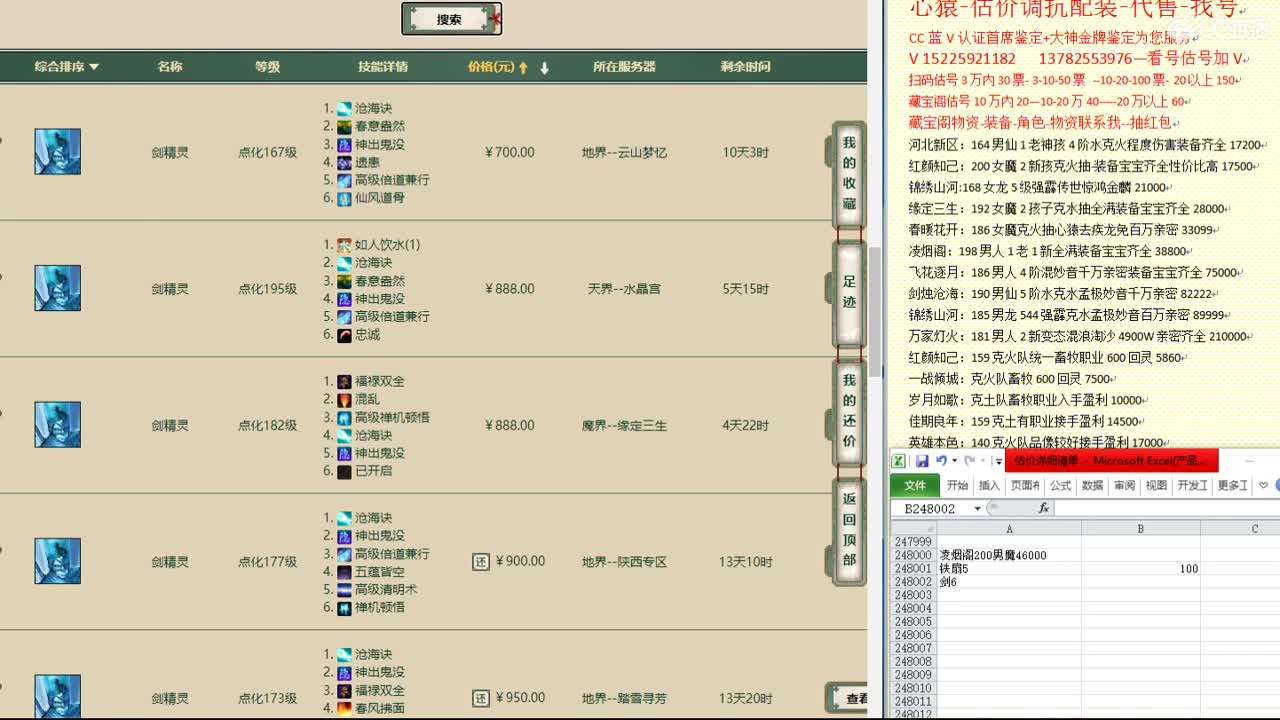Click the 沧海诀 skill icon in the ¥700.00 row
1280x720 pixels.
point(344,108)
